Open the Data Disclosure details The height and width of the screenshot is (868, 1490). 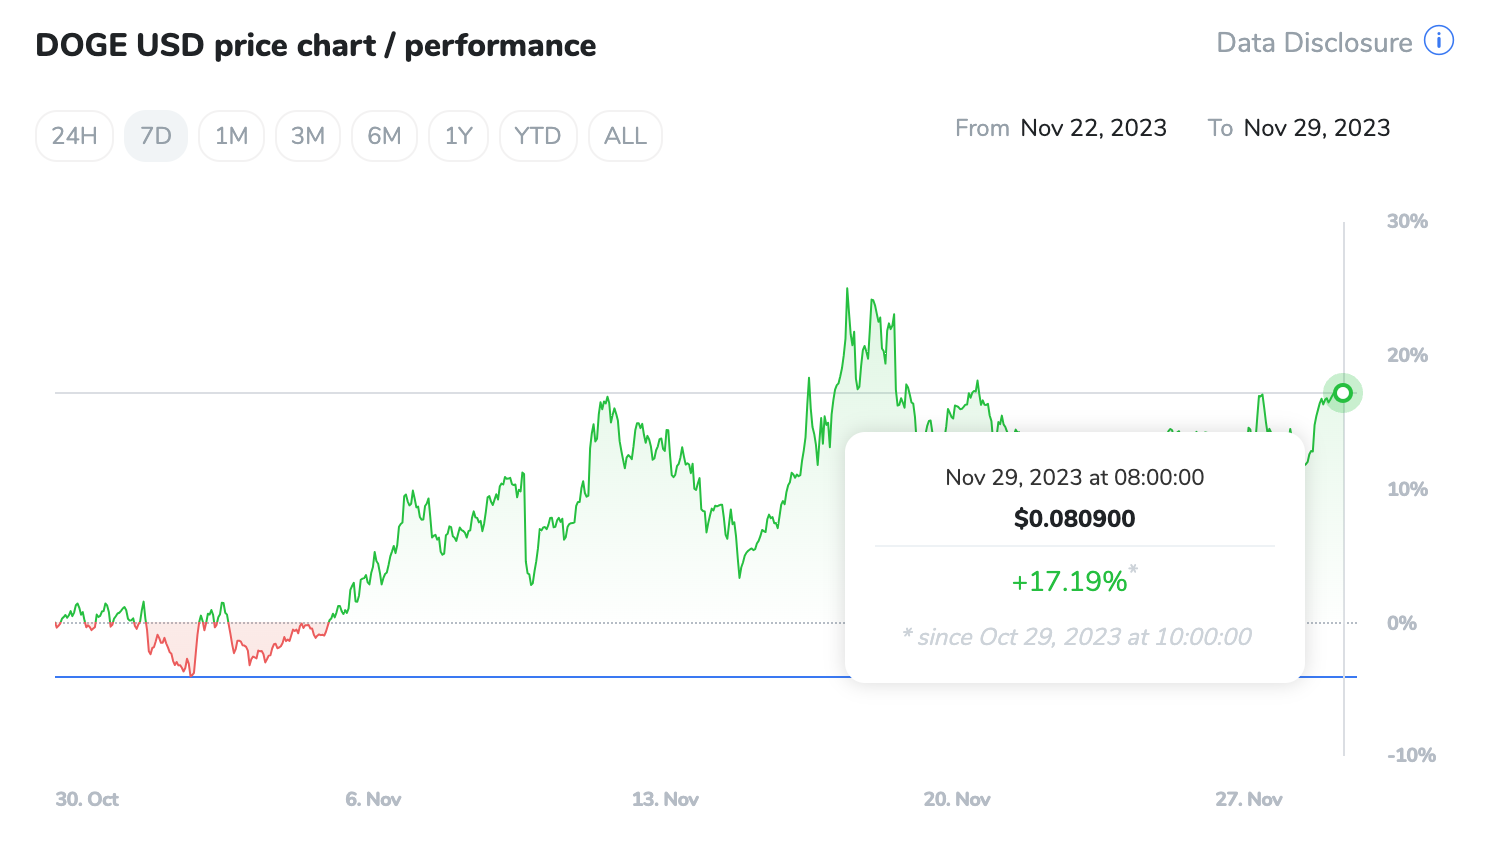[x=1313, y=42]
